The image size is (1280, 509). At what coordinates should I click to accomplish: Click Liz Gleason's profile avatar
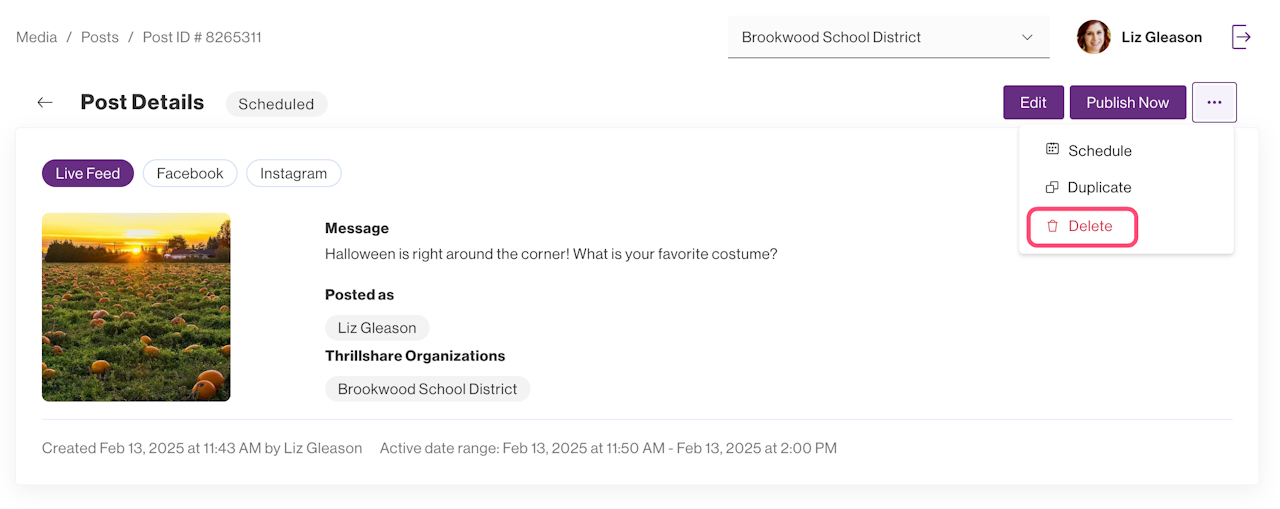point(1093,37)
